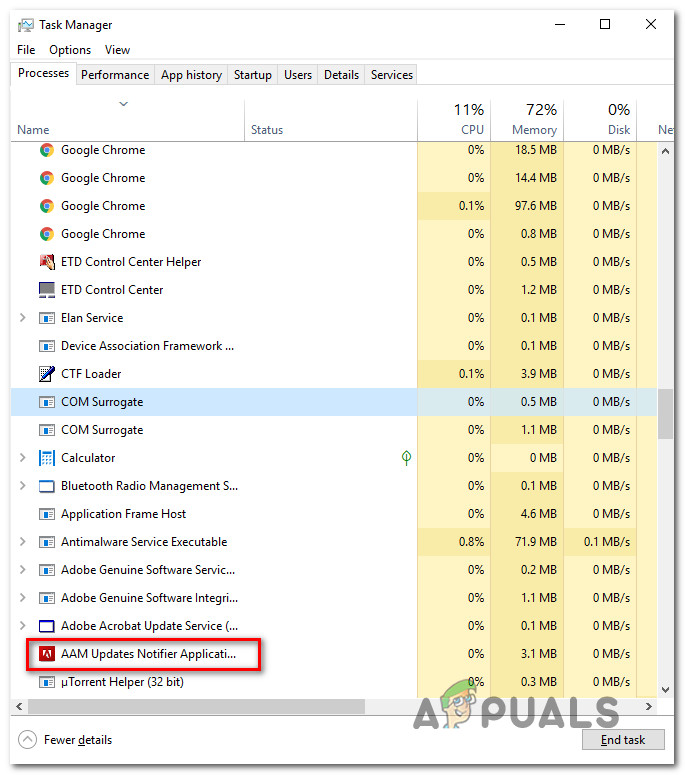
Task: Click the vertical scrollbar thumb
Action: (665, 414)
